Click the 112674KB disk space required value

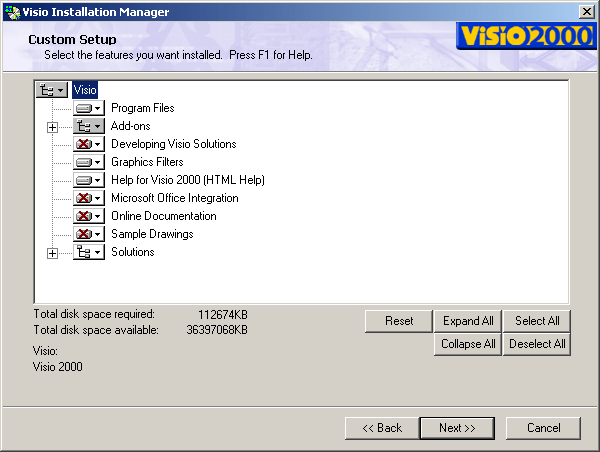click(x=223, y=315)
